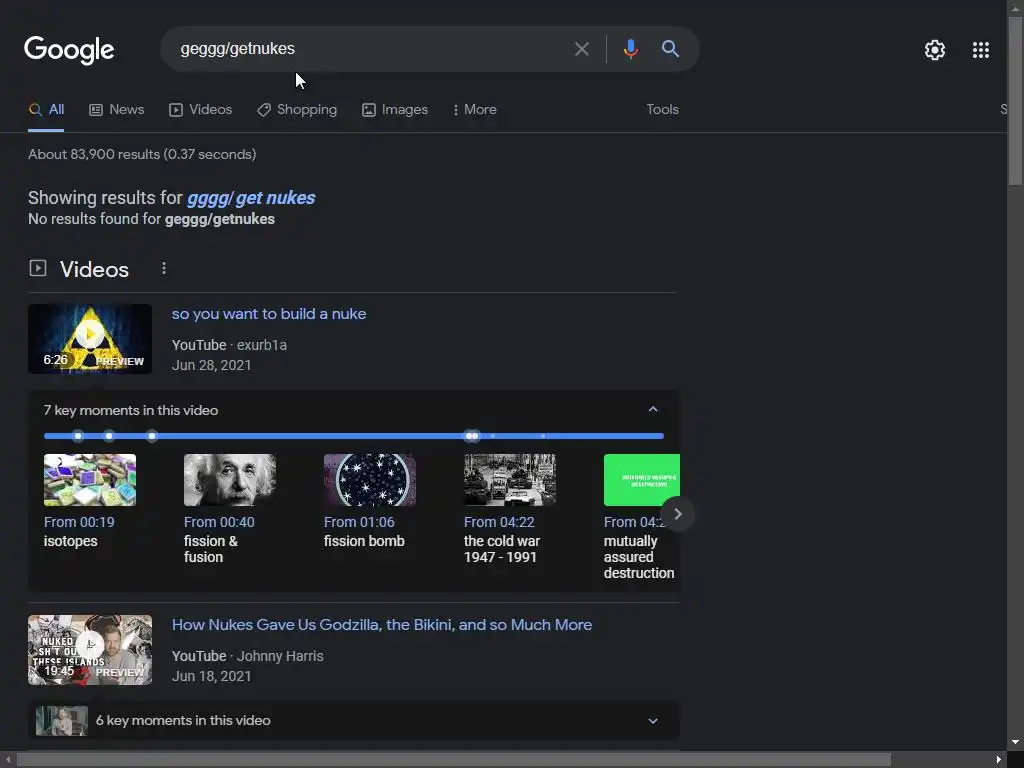The height and width of the screenshot is (768, 1024).
Task: Clear the search box with X icon
Action: pos(581,49)
